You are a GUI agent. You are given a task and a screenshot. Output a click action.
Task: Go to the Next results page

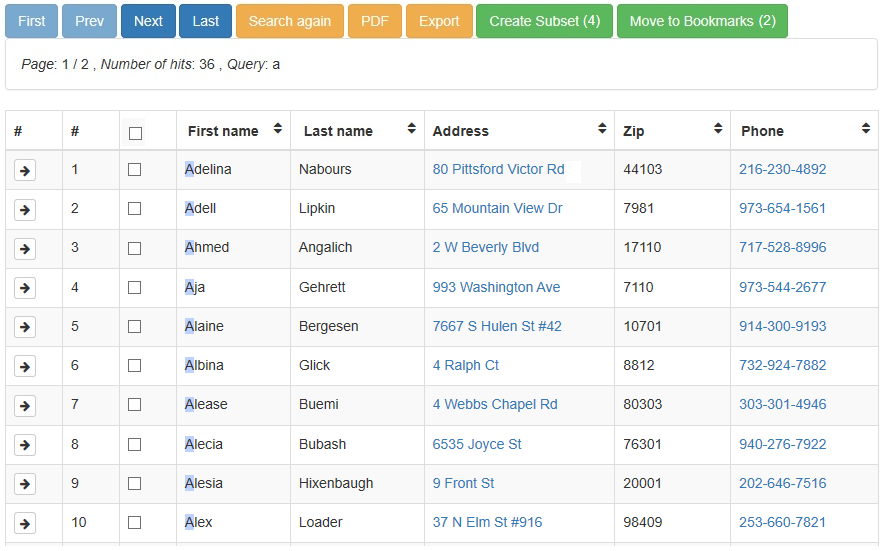click(x=148, y=21)
